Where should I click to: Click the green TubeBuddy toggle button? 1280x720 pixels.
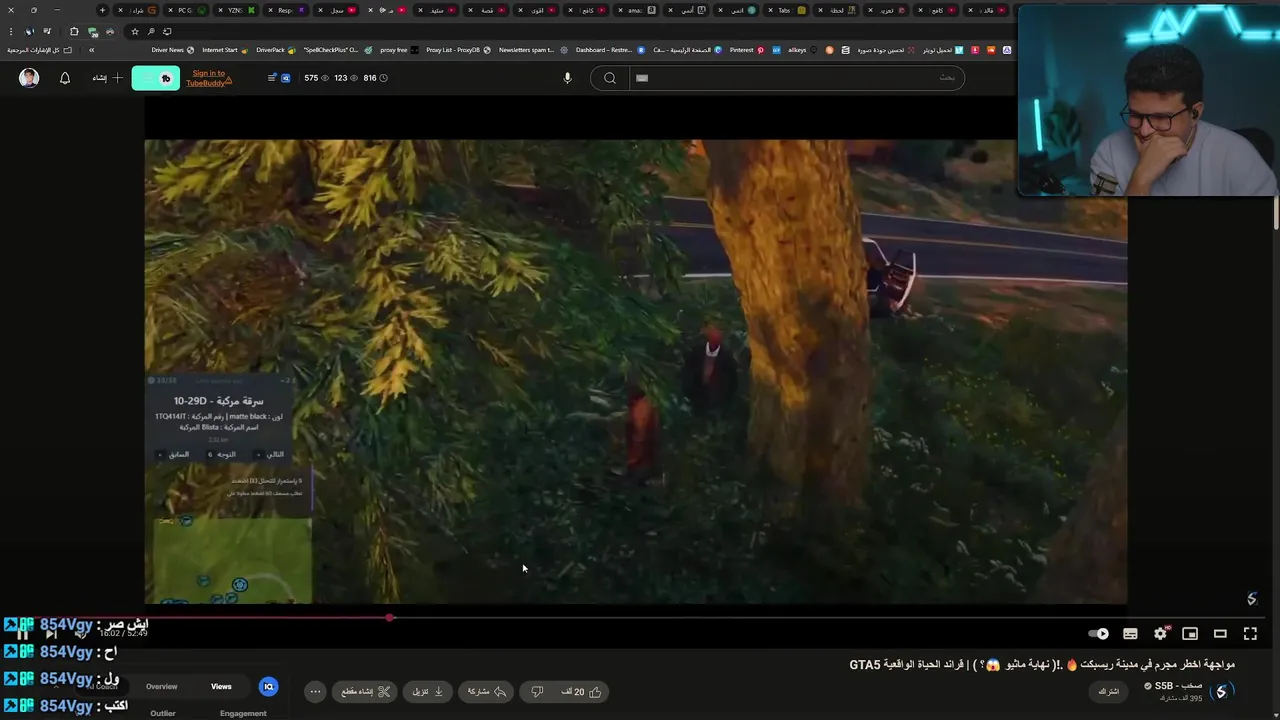click(x=156, y=78)
